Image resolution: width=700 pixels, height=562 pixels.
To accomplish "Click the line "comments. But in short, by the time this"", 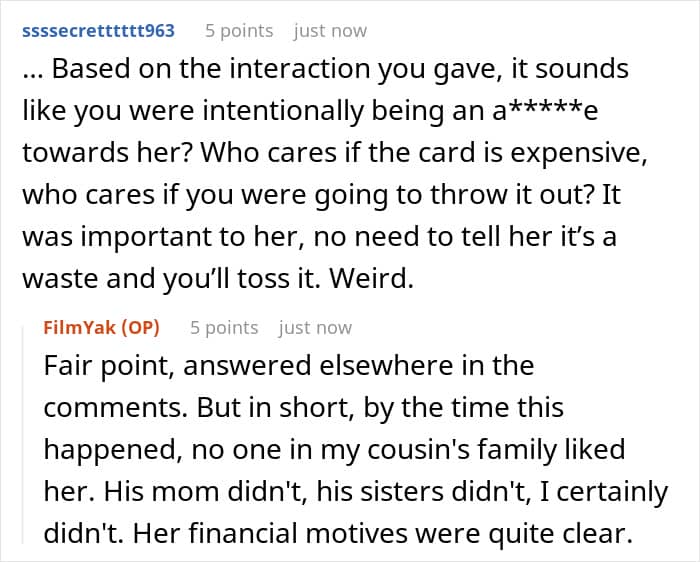I will 303,408.
